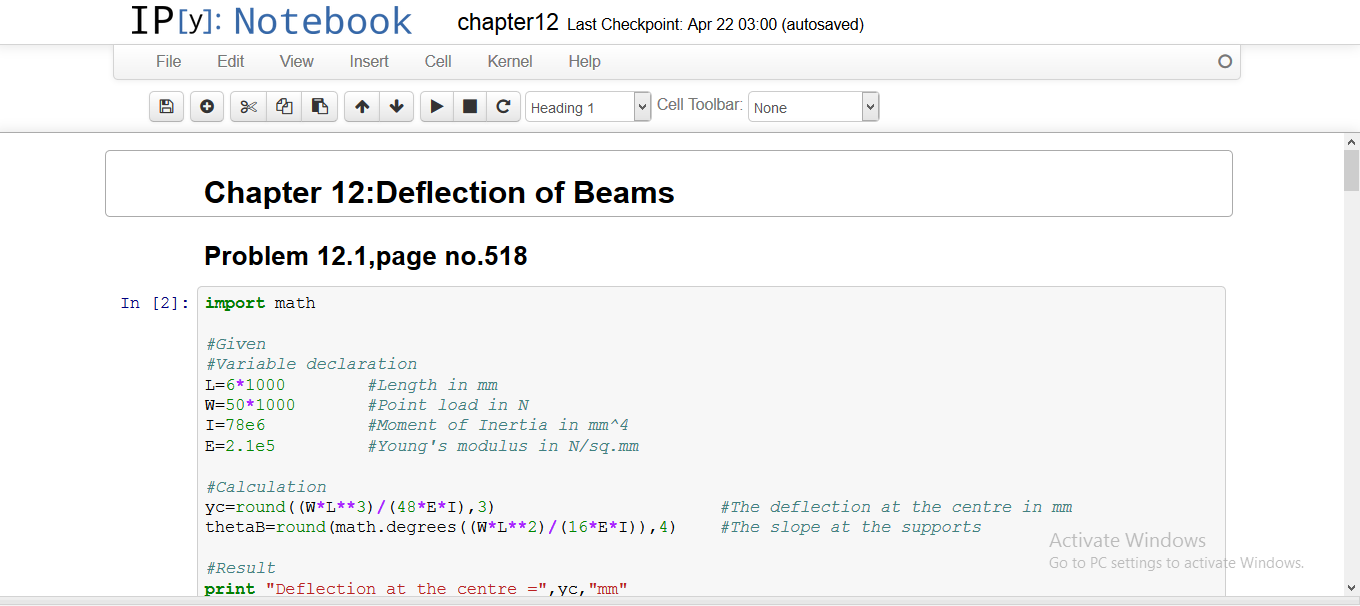Paste cell below using clipboard icon
This screenshot has height=606, width=1360.
click(319, 107)
